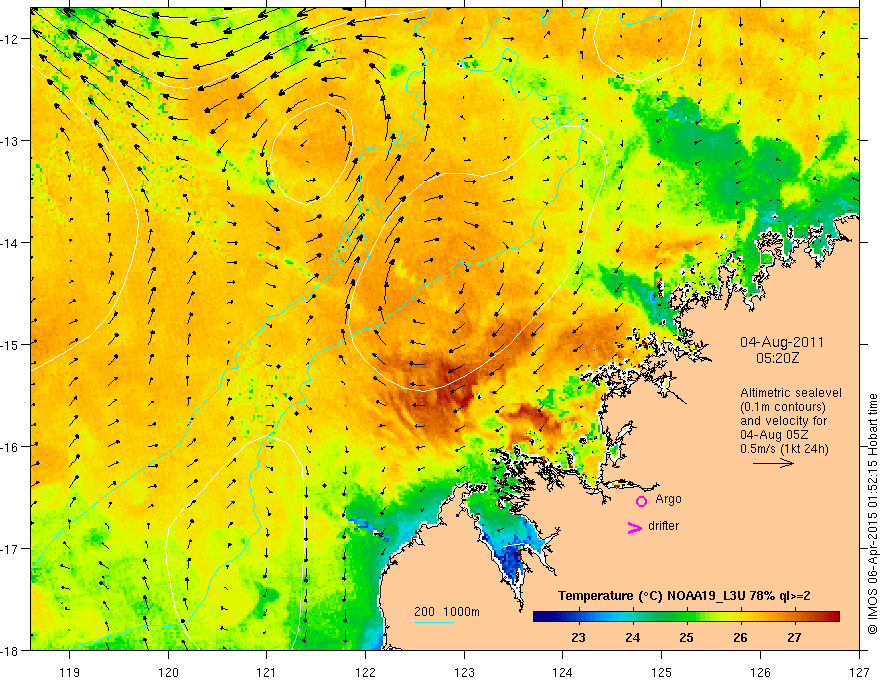Select the '05:20Z' time text
The height and width of the screenshot is (680, 880).
[x=777, y=358]
